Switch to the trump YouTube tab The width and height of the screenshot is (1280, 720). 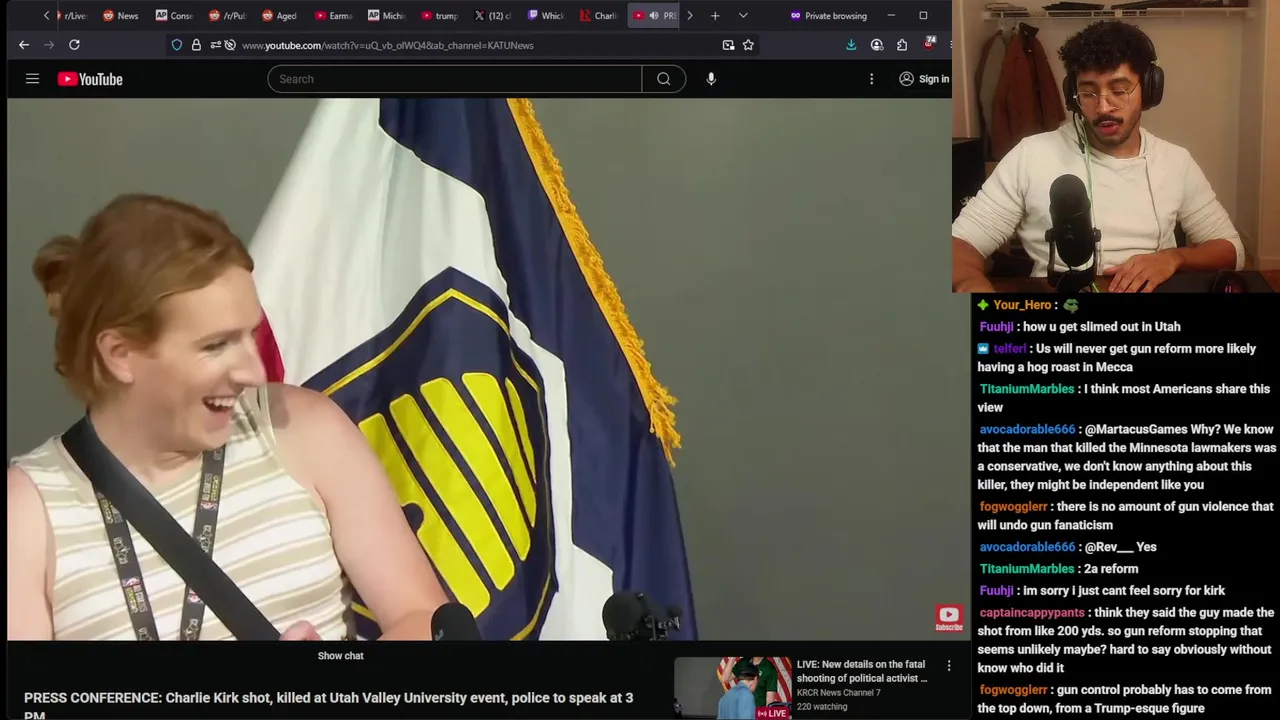(x=439, y=16)
